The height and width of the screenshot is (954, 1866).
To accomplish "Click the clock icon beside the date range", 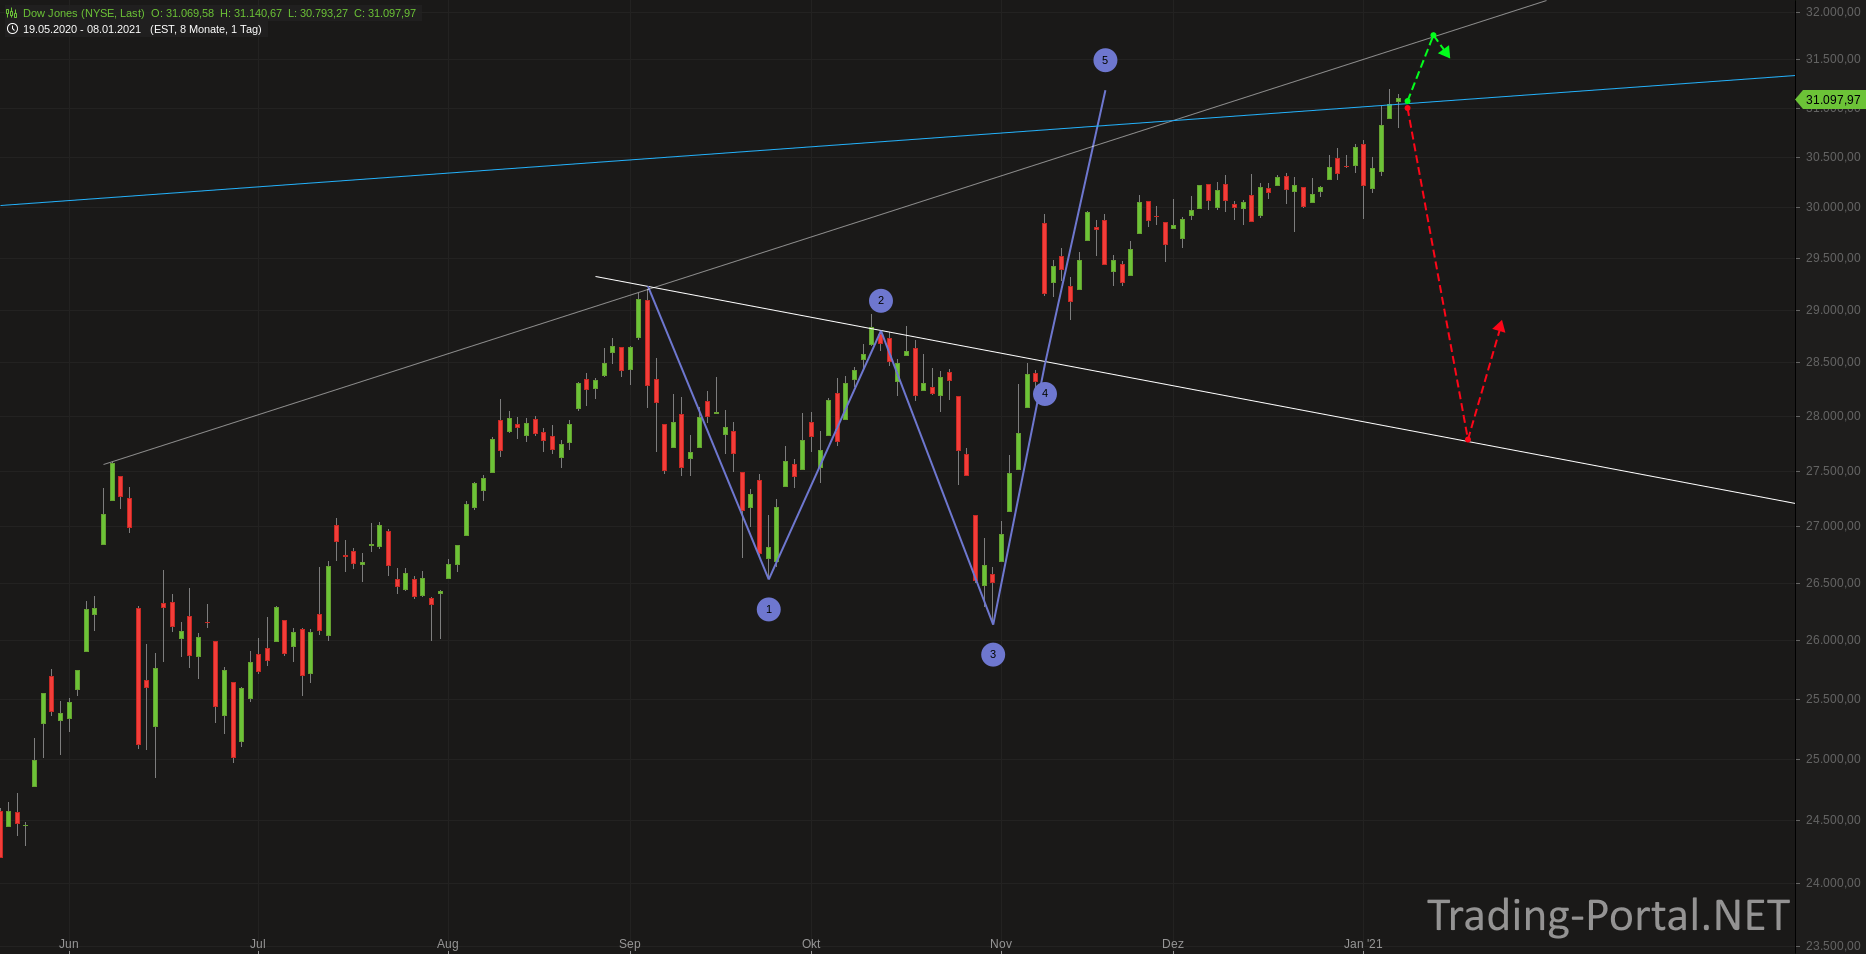I will 12,29.
